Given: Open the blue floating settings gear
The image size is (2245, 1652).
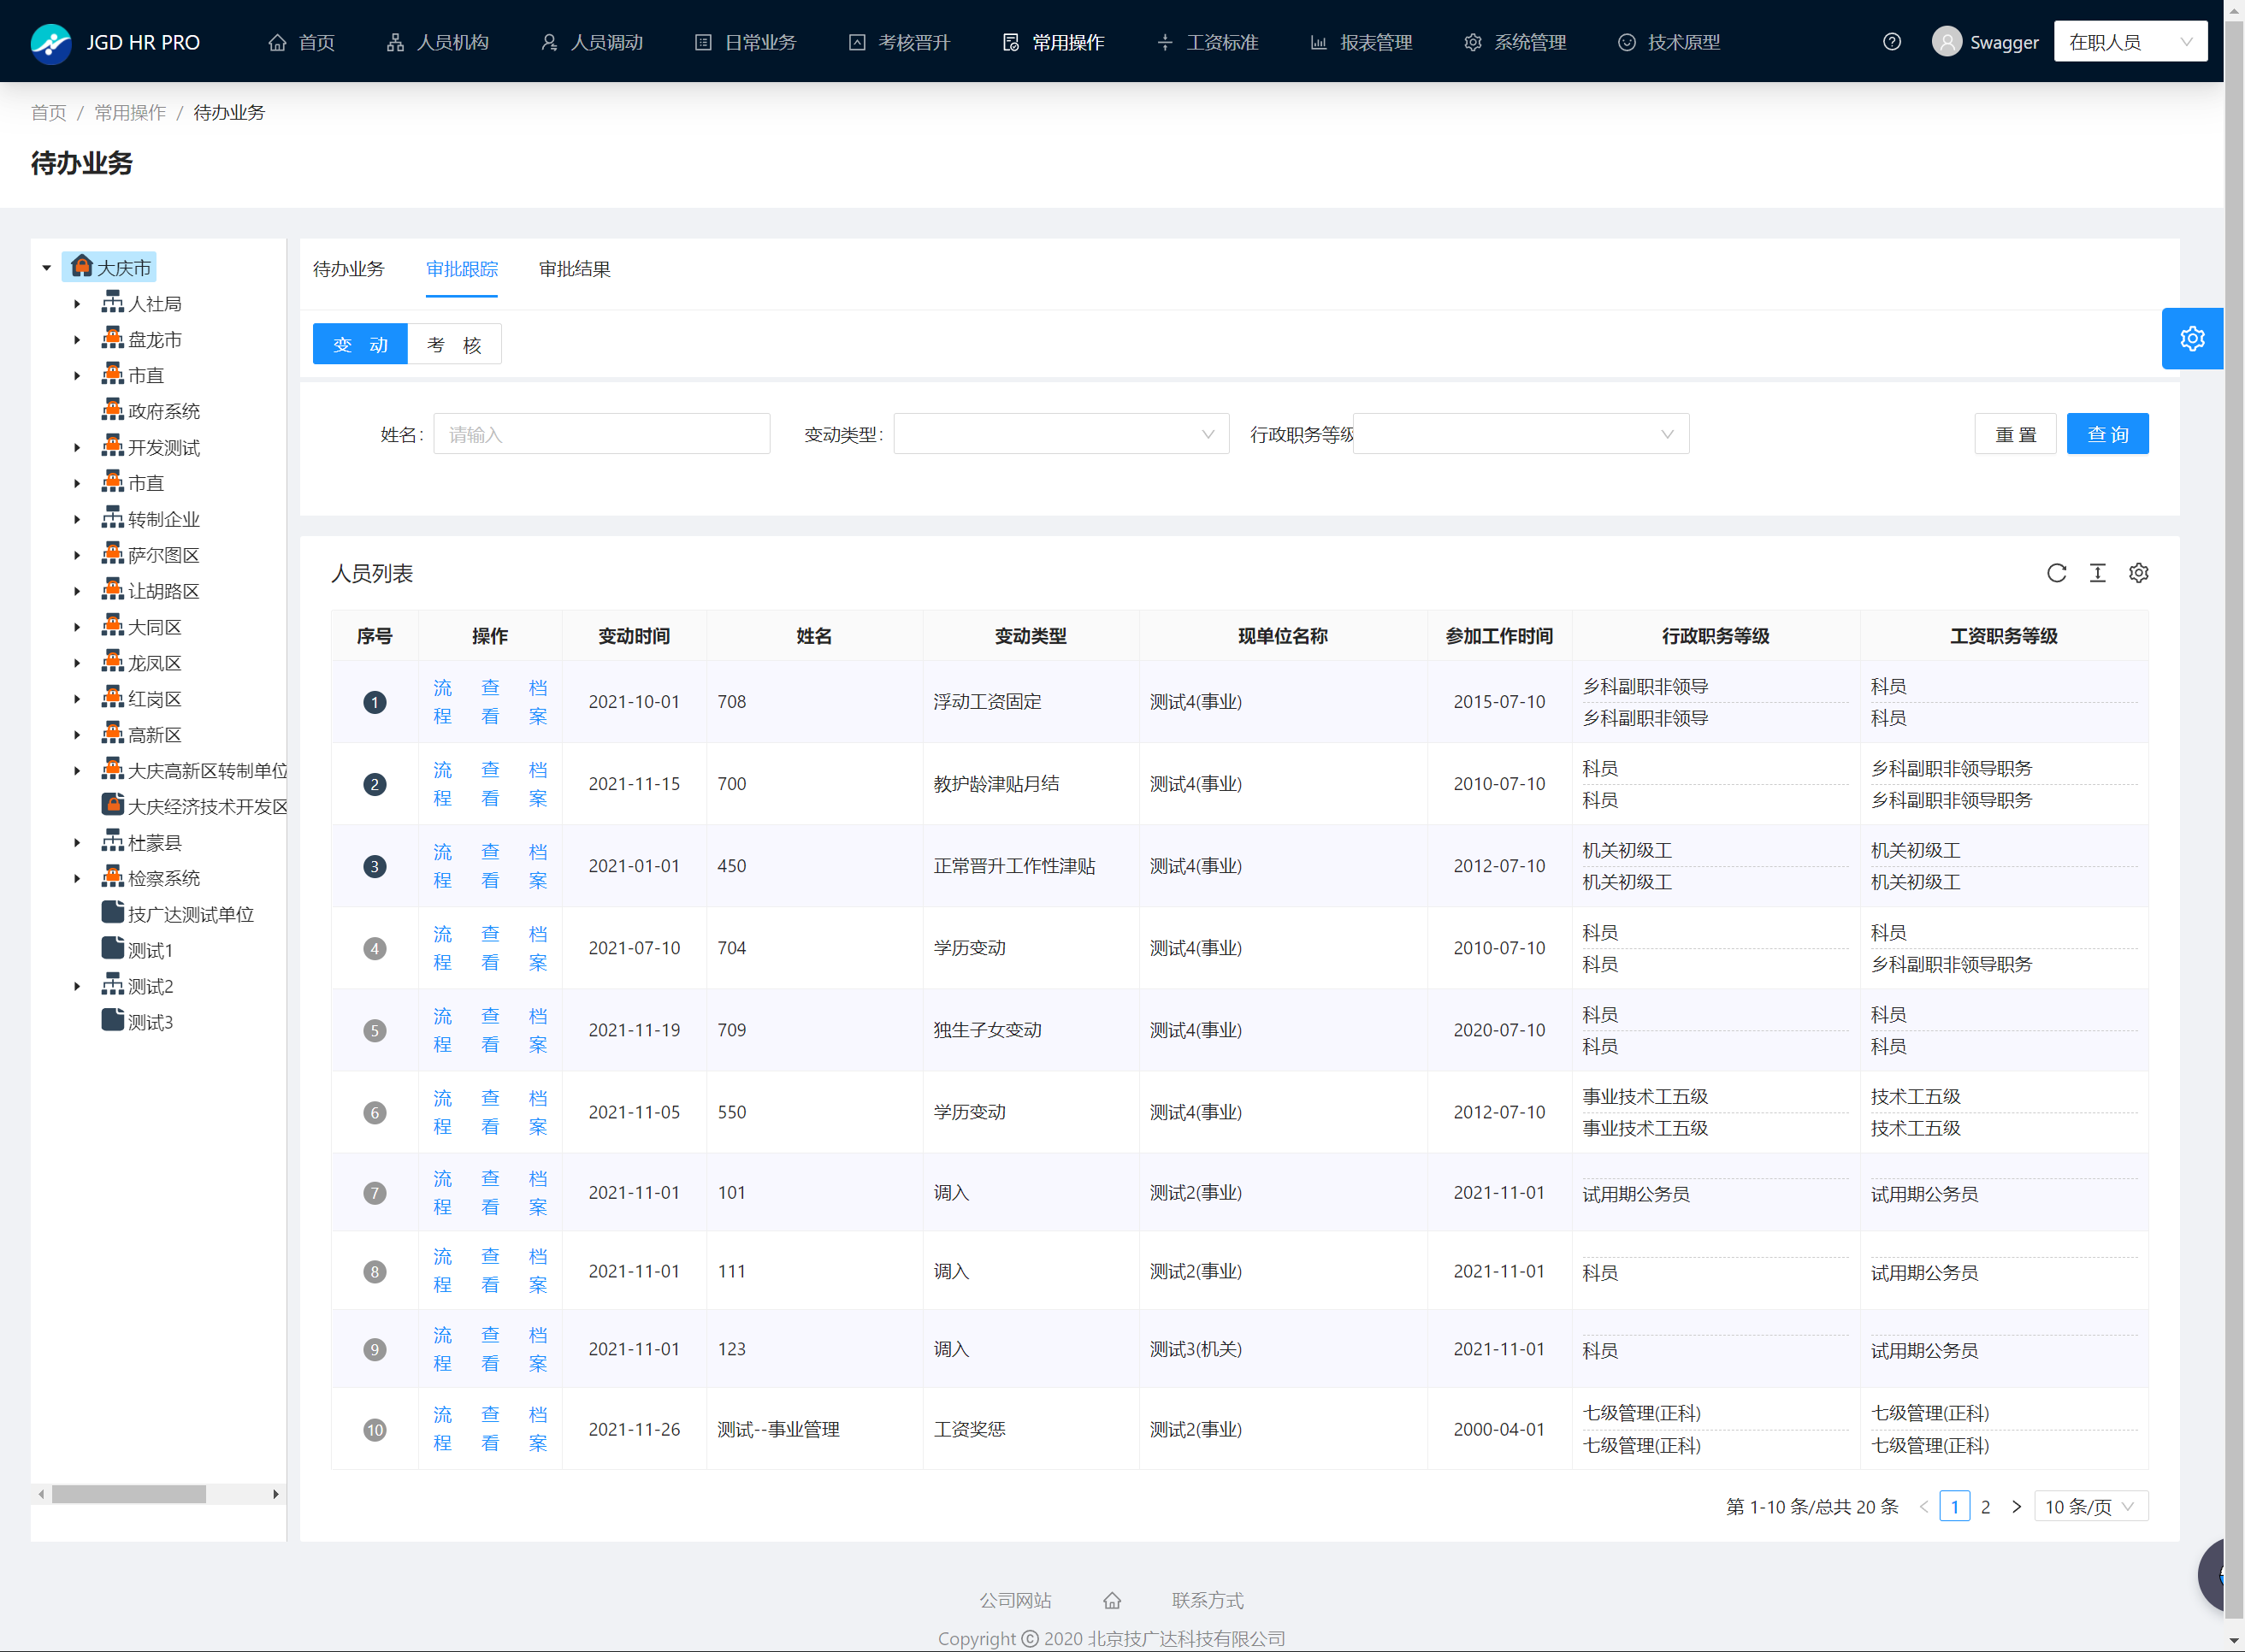Looking at the screenshot, I should click(2192, 339).
